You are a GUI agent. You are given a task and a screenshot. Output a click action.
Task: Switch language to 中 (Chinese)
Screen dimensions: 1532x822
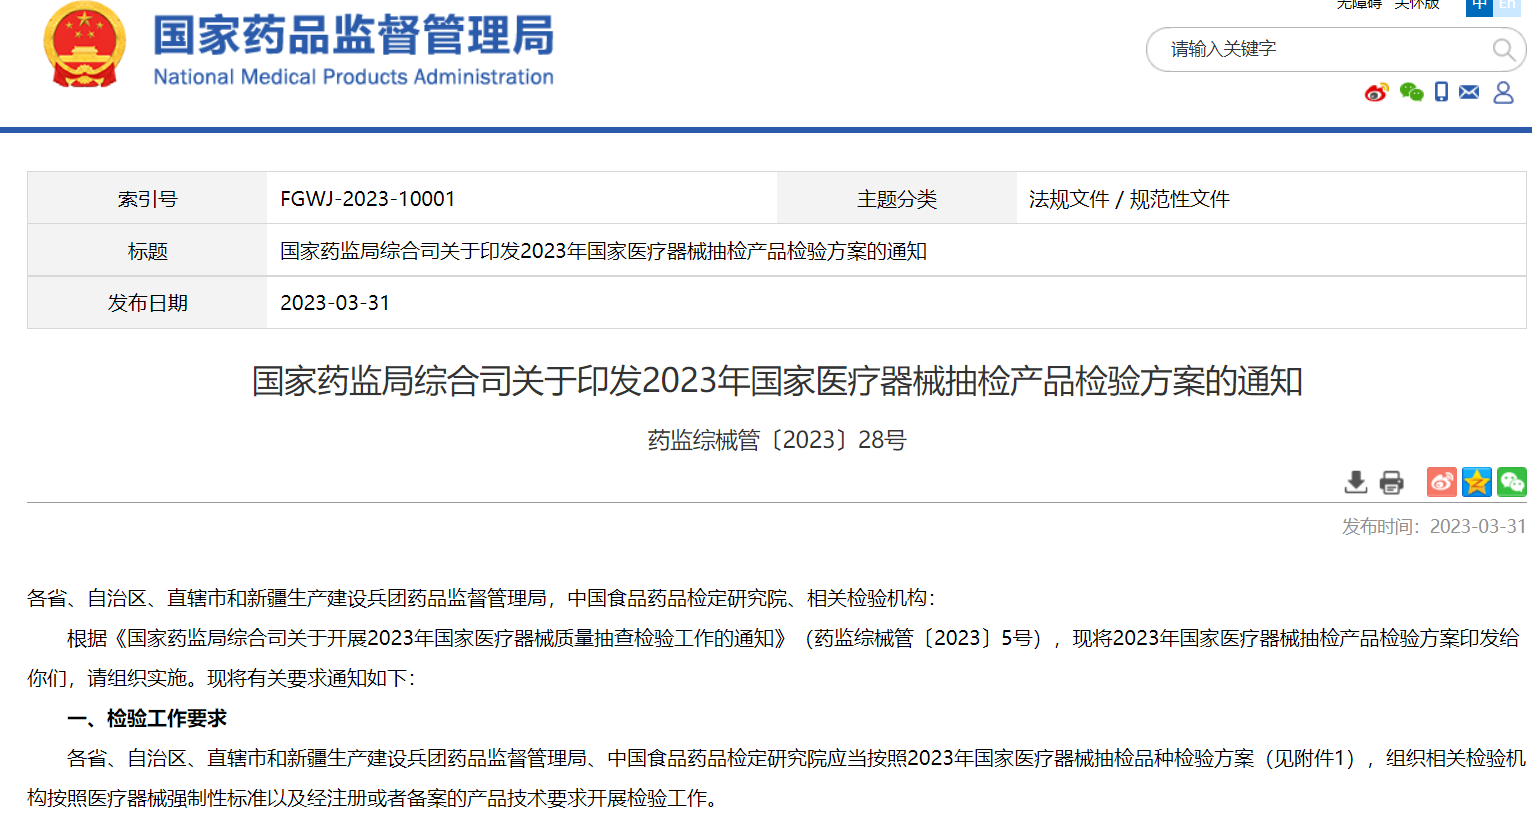[x=1479, y=5]
